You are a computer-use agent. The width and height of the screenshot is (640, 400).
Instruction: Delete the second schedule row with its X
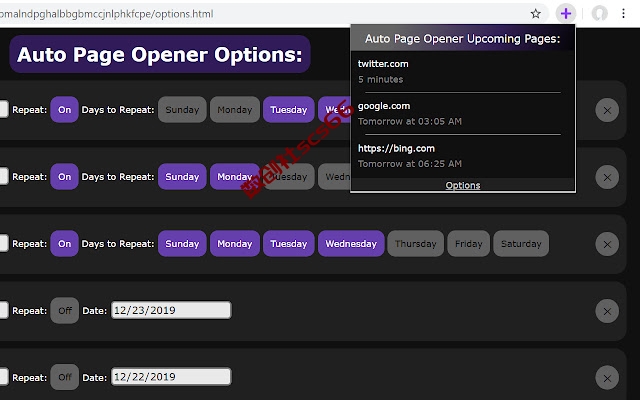[607, 177]
